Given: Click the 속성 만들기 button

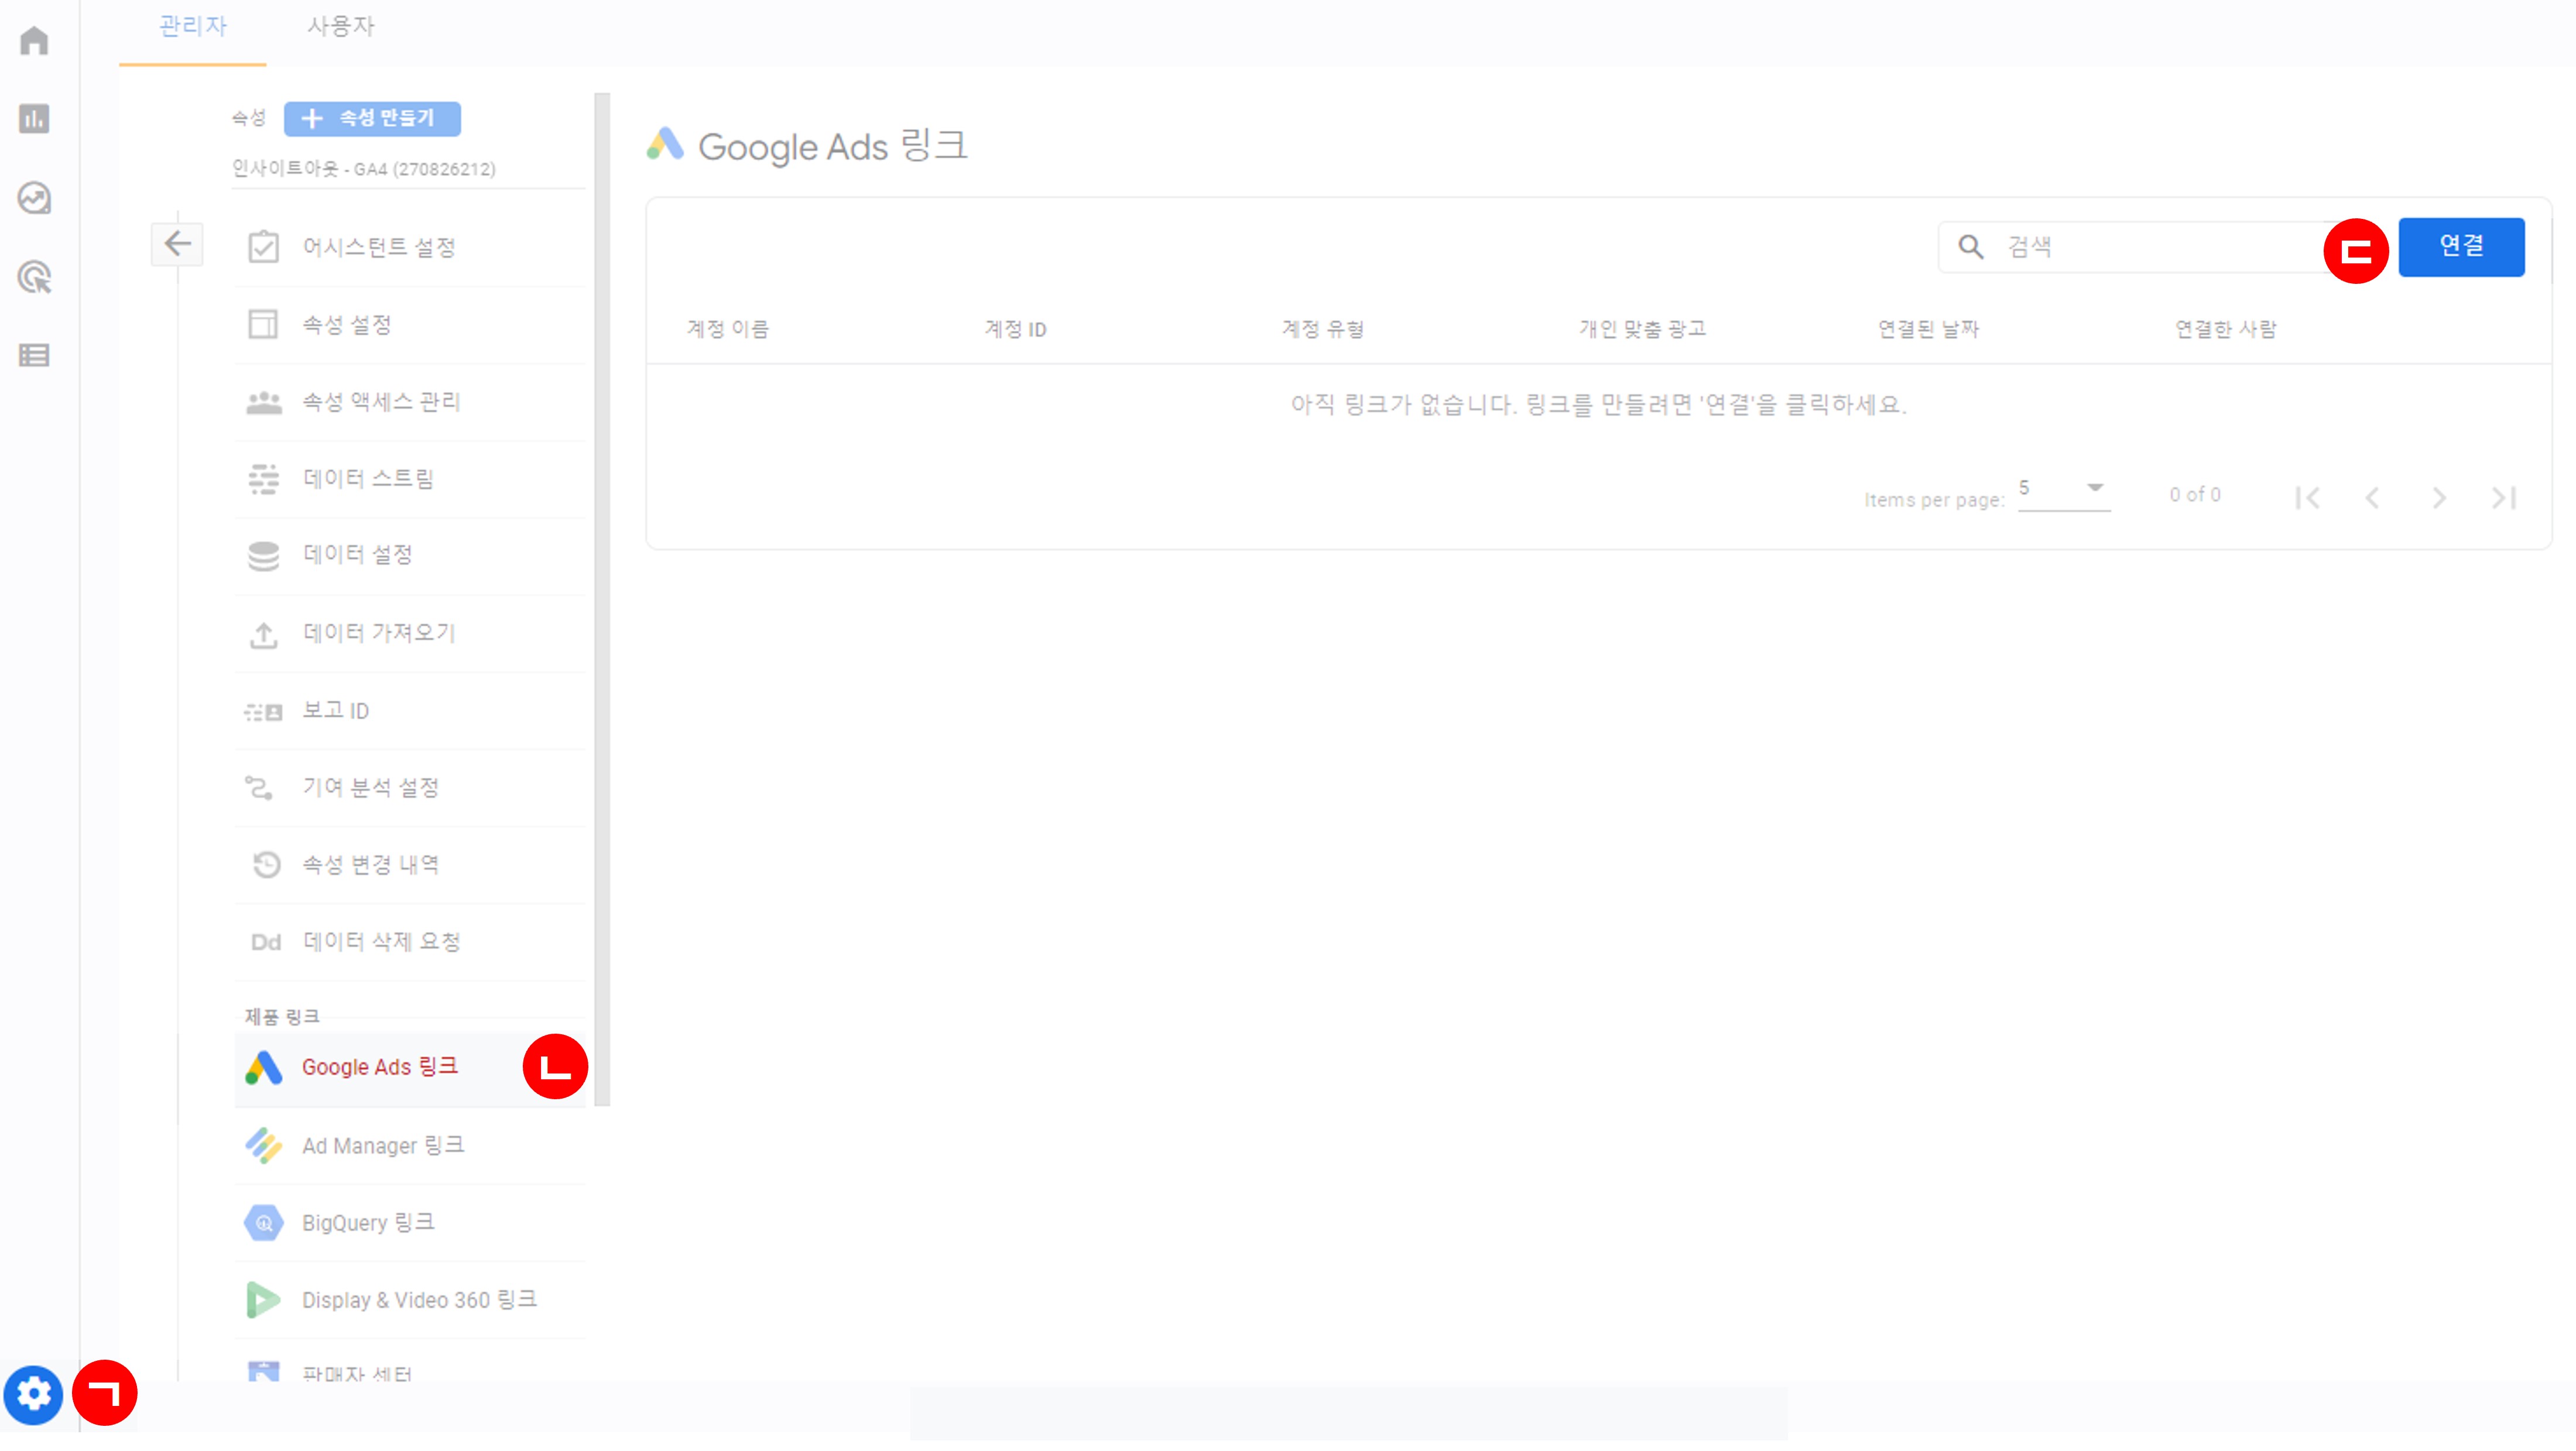Looking at the screenshot, I should (372, 118).
